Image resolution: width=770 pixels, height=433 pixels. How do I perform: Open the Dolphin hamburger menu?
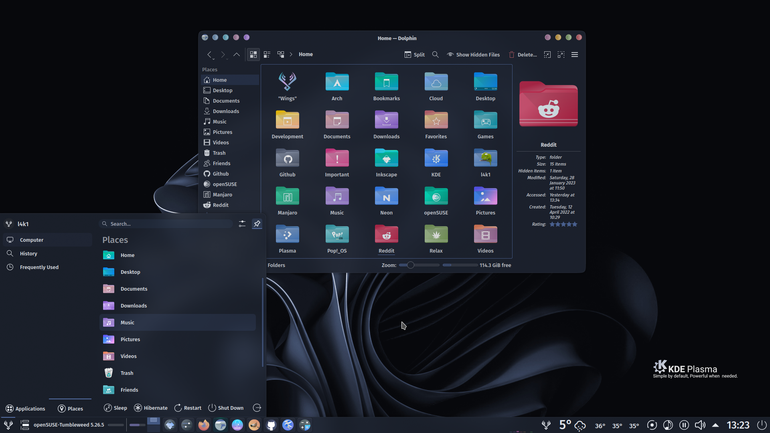(575, 54)
